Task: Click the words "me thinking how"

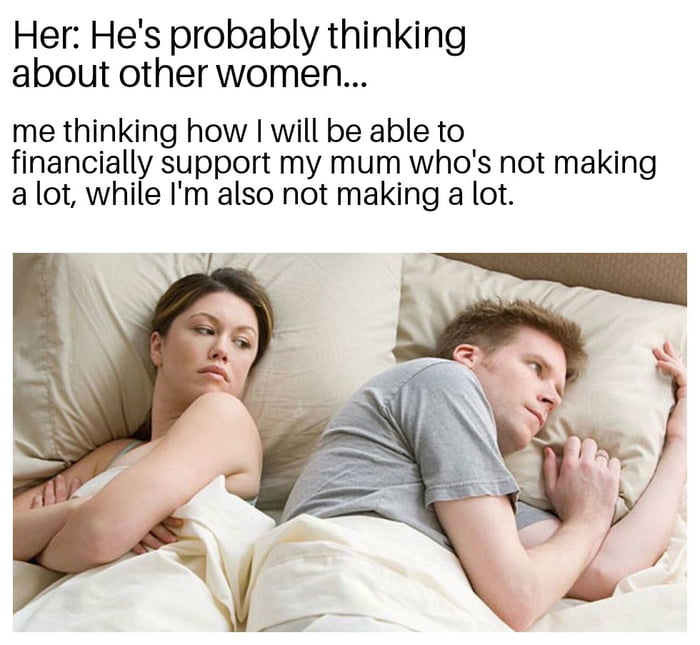Action: (129, 134)
